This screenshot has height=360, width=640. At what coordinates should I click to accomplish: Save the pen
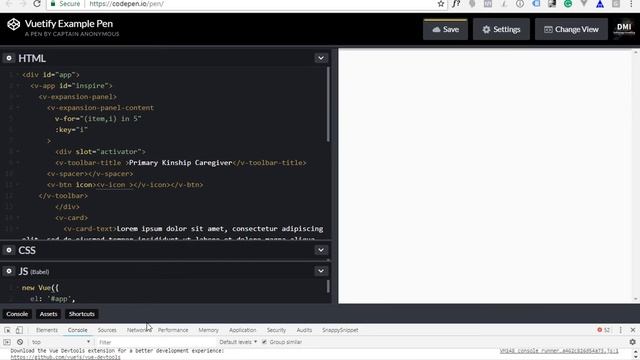coord(445,29)
